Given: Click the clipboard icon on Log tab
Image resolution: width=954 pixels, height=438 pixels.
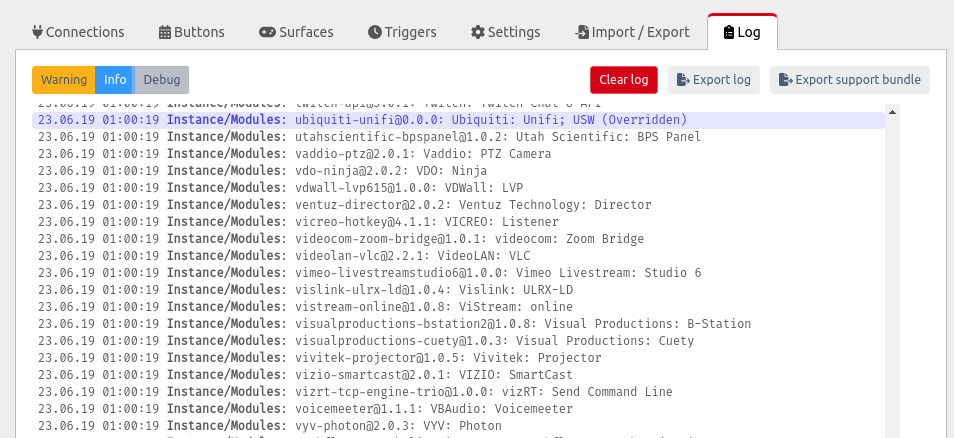Looking at the screenshot, I should 729,32.
